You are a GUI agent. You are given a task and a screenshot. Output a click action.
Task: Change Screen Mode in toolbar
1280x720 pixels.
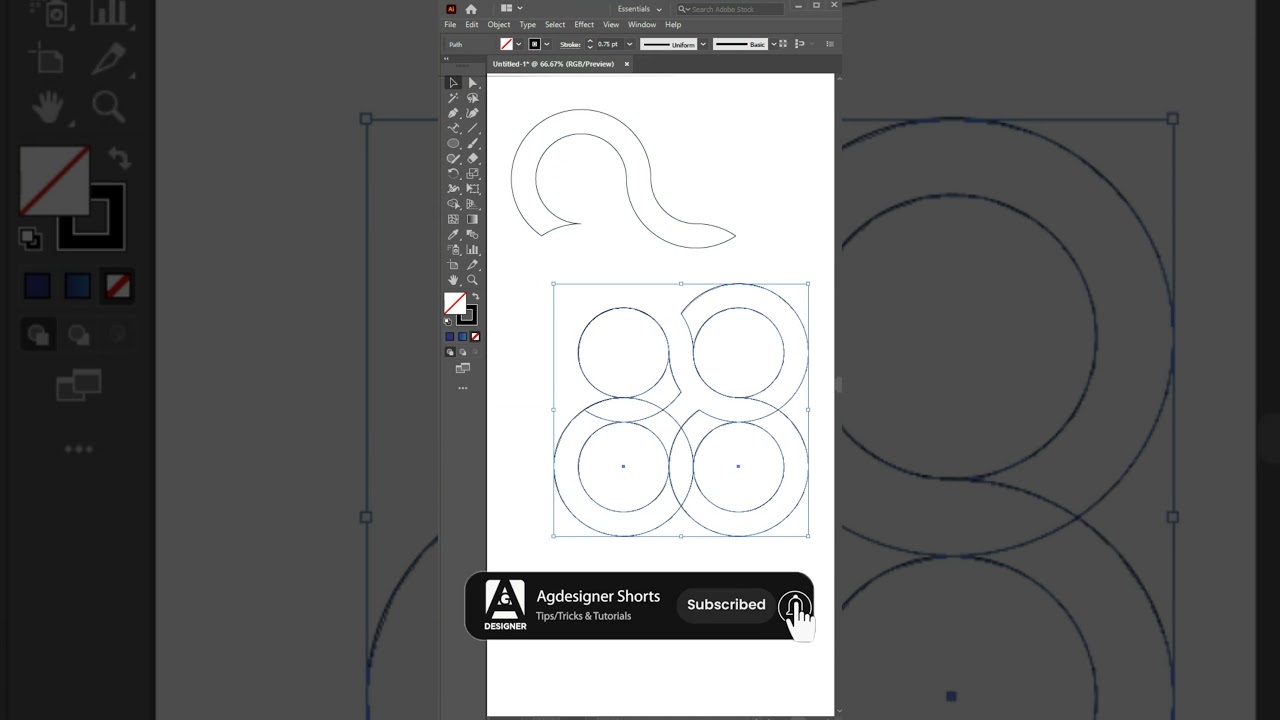(x=462, y=368)
